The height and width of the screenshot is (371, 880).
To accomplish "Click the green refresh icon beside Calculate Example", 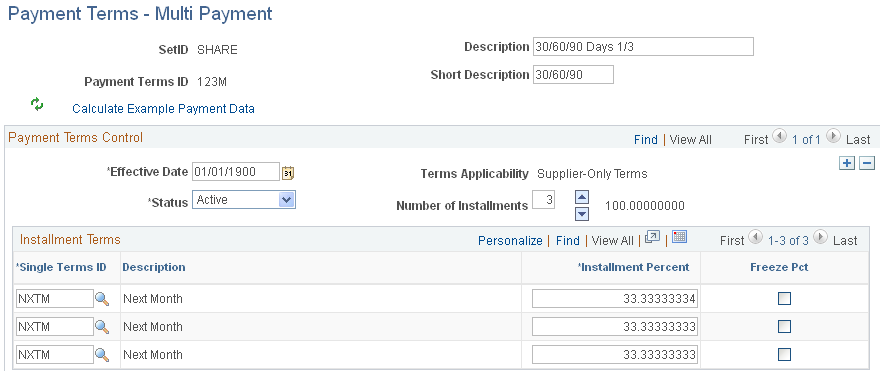I will pyautogui.click(x=37, y=104).
